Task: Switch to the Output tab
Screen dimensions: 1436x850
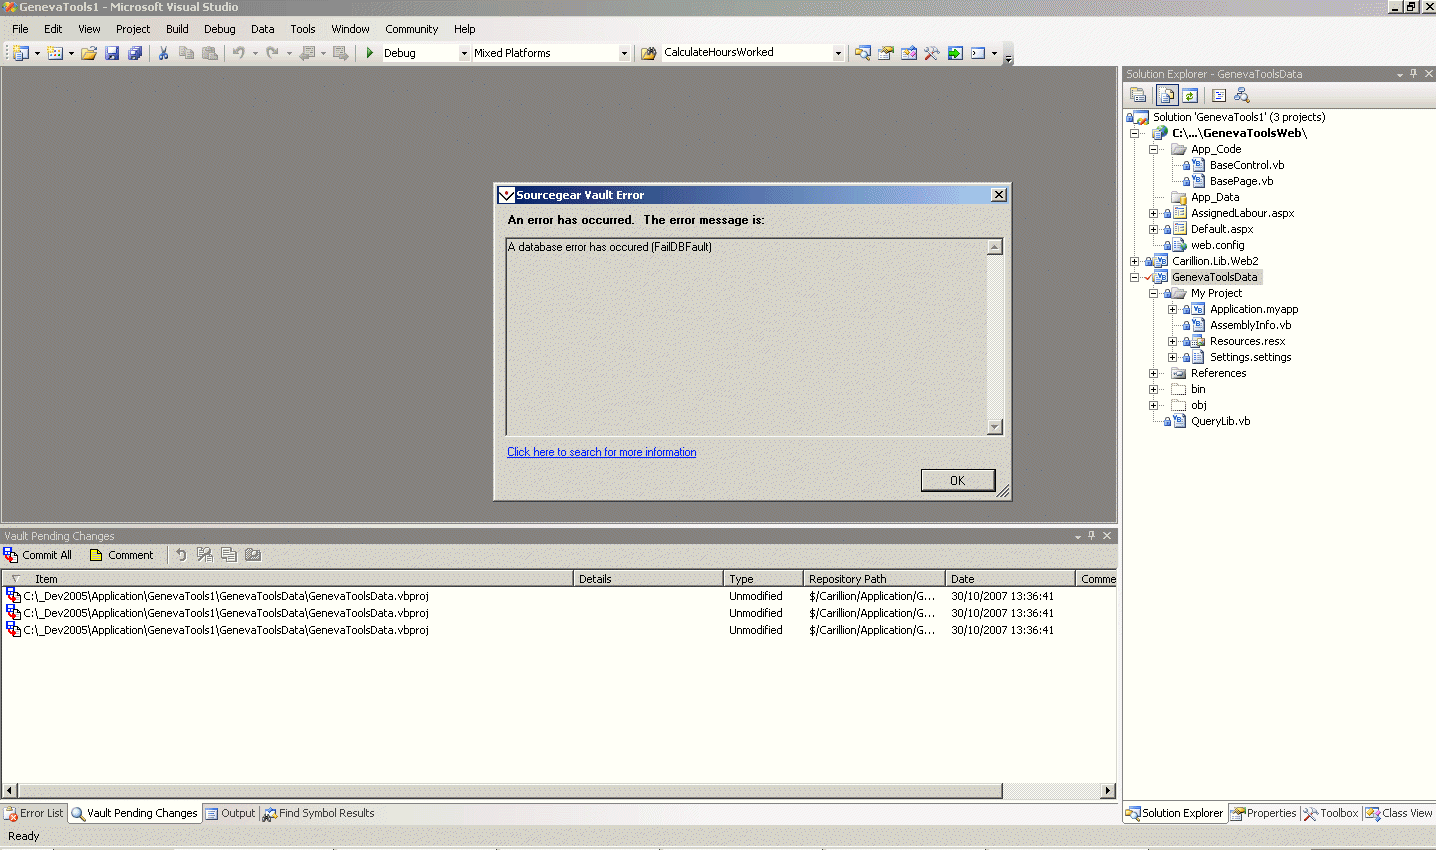Action: [x=231, y=813]
